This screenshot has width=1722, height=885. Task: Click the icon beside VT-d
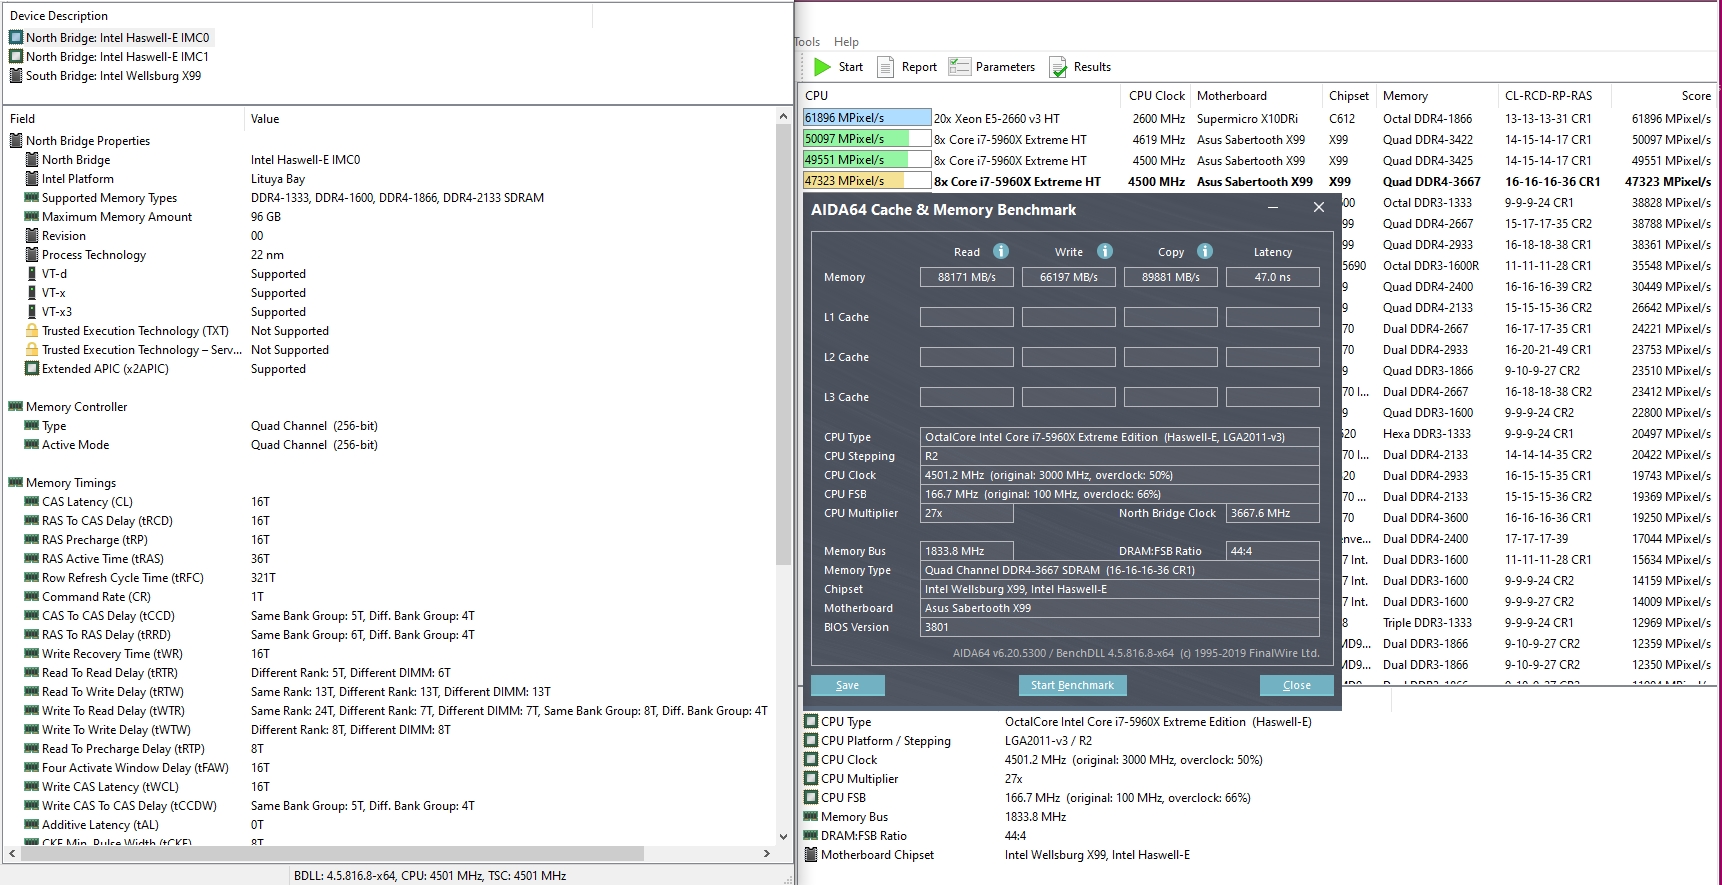(x=32, y=274)
